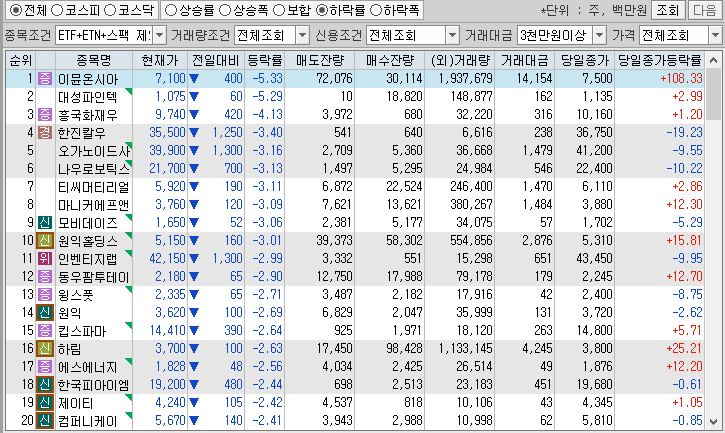725x433 pixels.
Task: Click the 증 badge beside 킵스파마
Action: click(45, 331)
